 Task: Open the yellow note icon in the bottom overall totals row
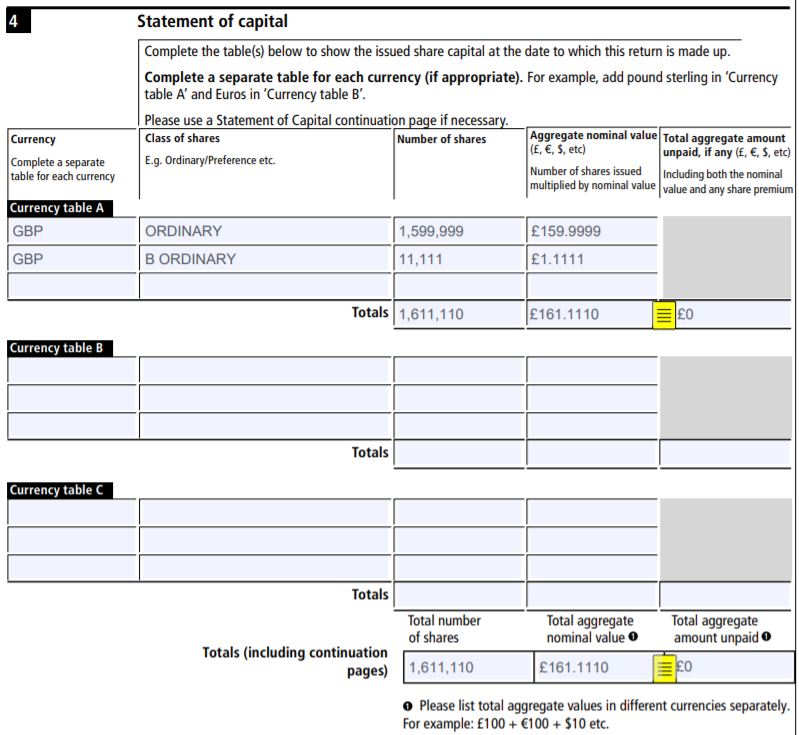click(662, 667)
